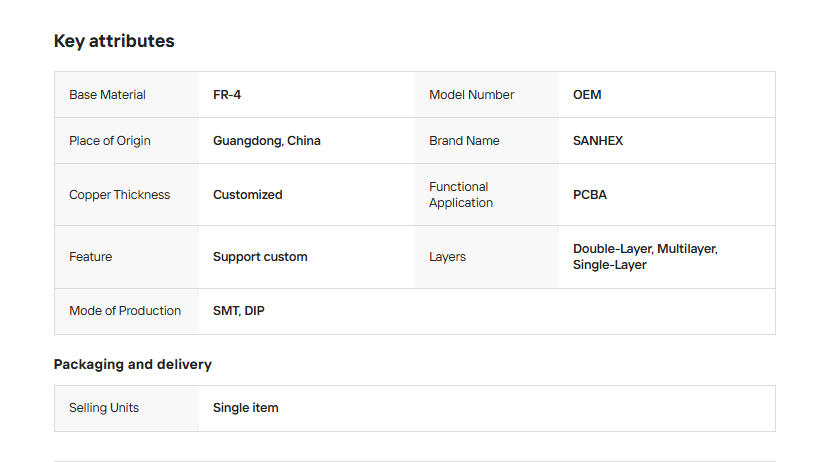Click the Feature label

point(90,257)
